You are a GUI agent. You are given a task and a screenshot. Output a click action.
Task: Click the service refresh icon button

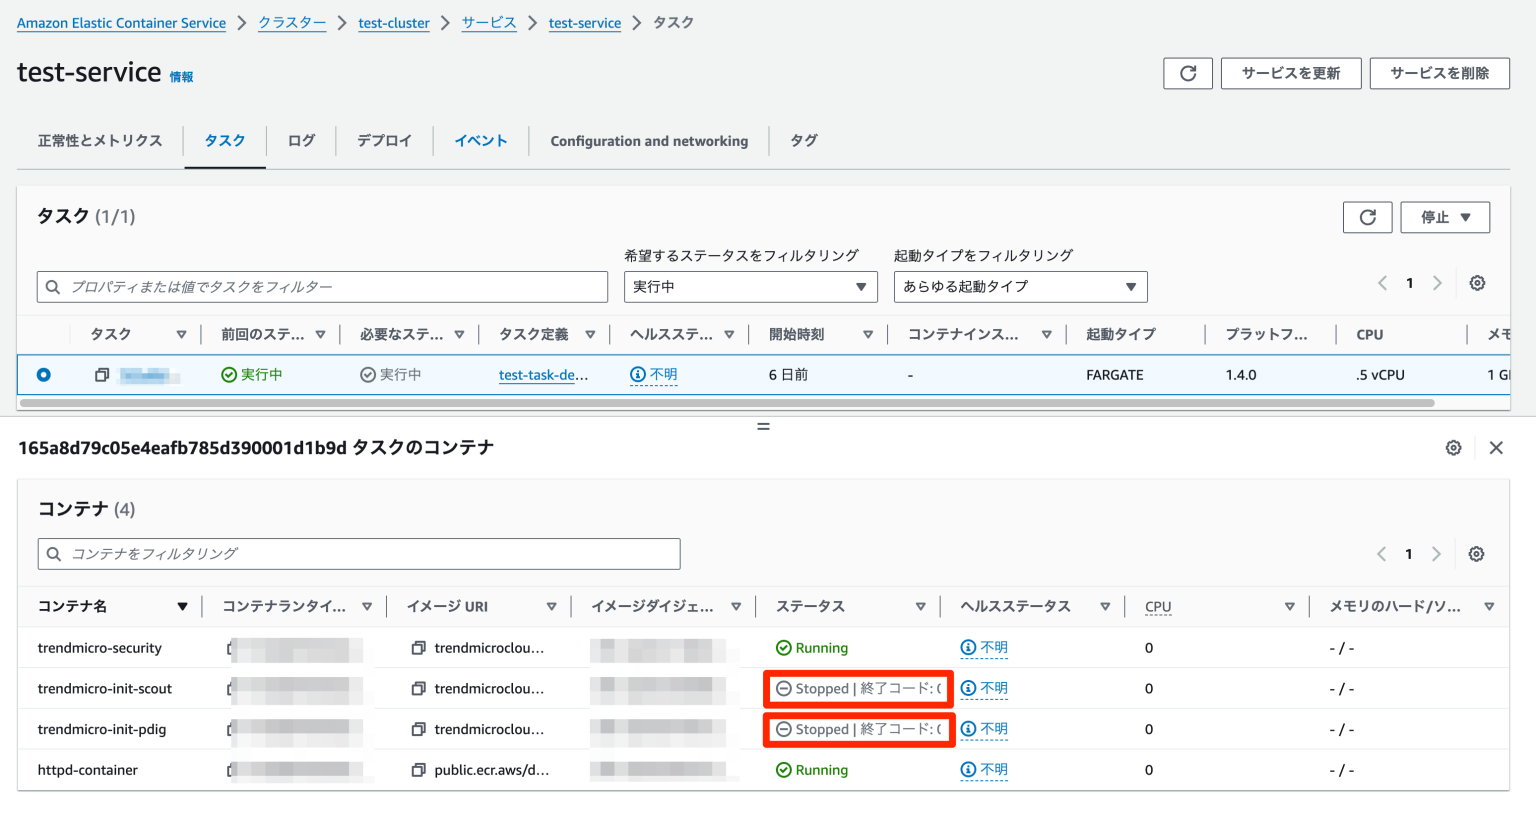click(x=1187, y=73)
